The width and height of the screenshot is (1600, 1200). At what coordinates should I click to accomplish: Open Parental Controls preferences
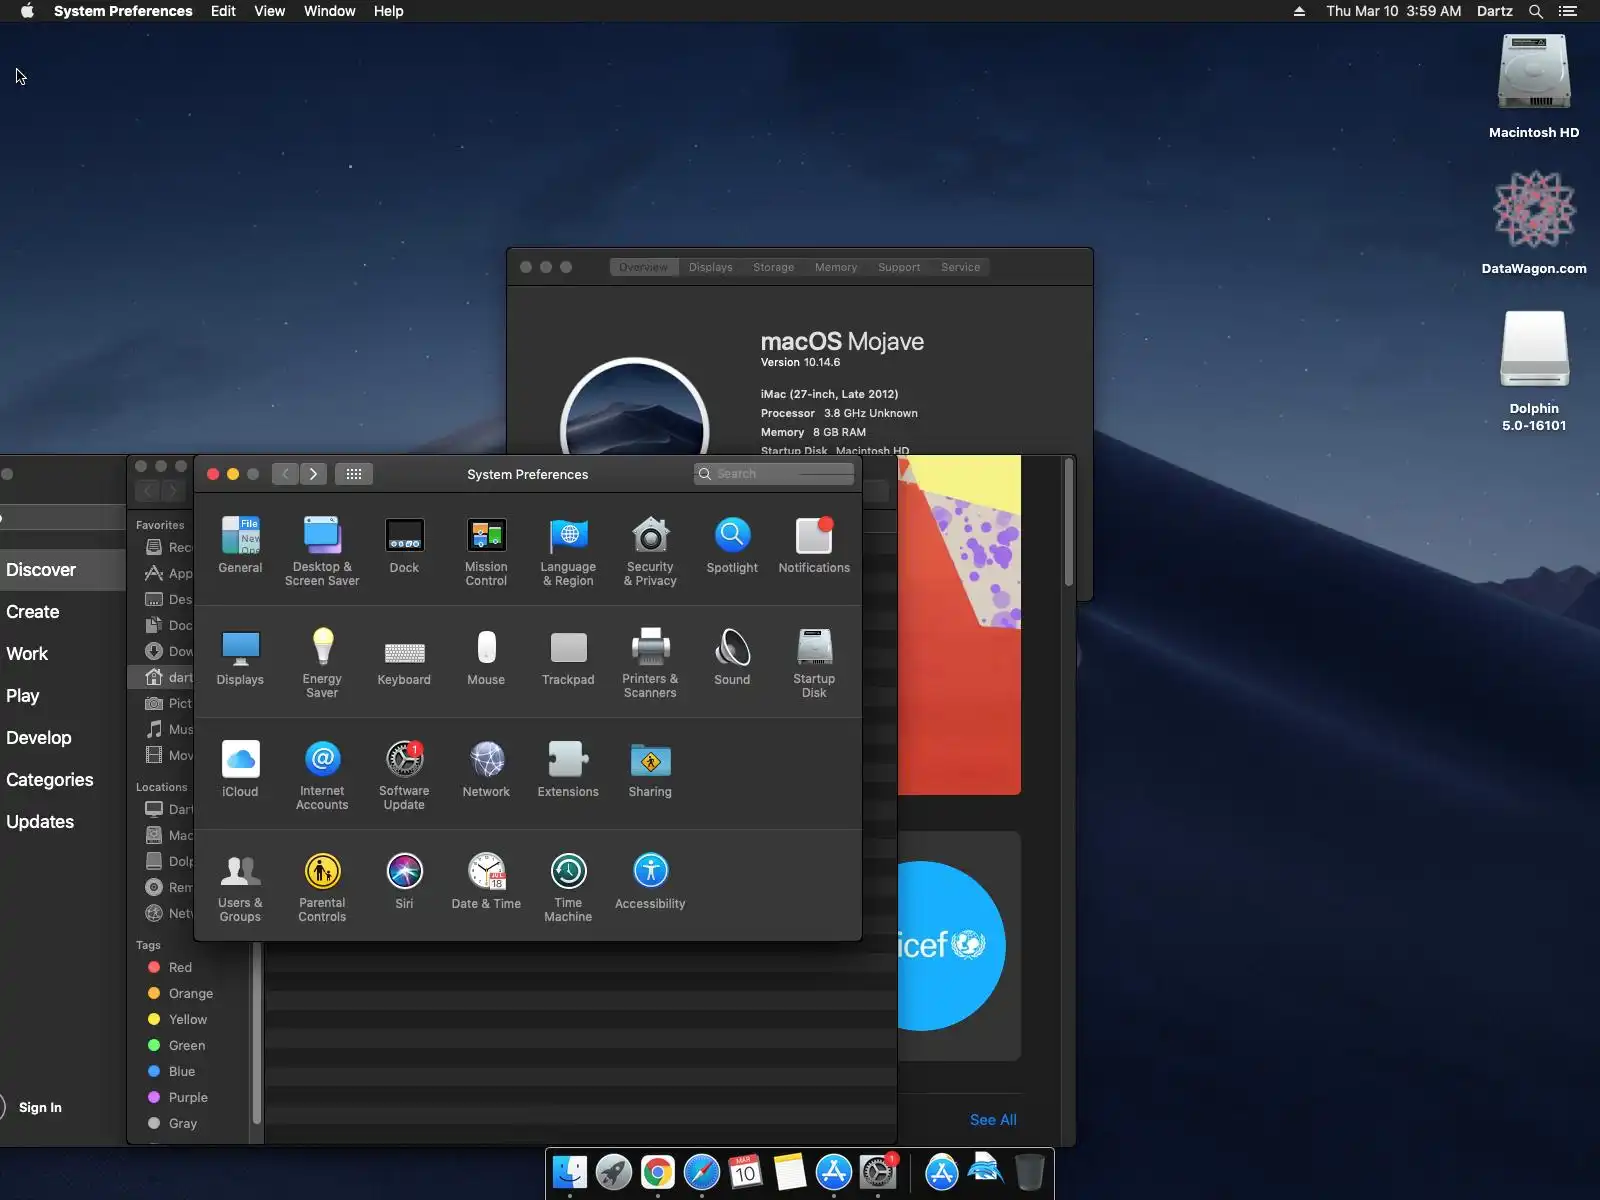coord(322,887)
